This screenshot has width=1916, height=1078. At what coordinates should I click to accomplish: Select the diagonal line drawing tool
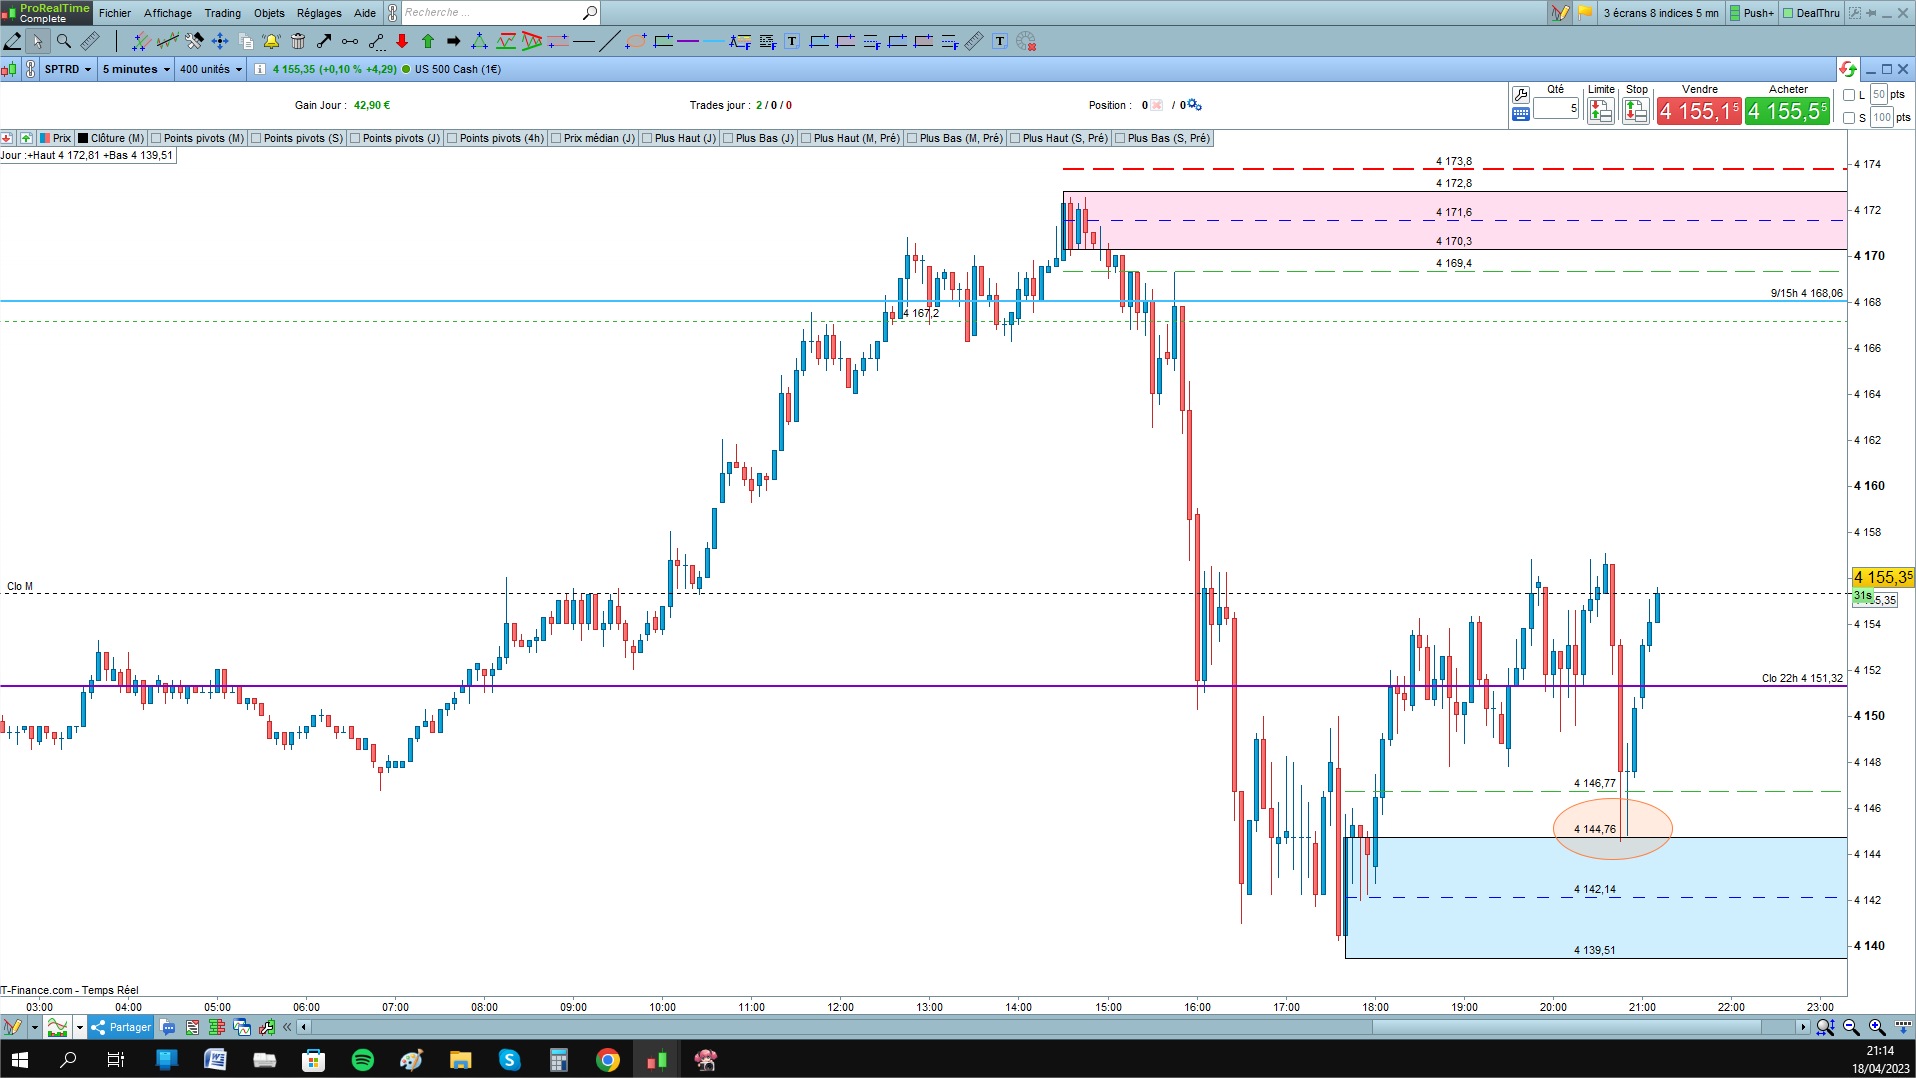609,41
